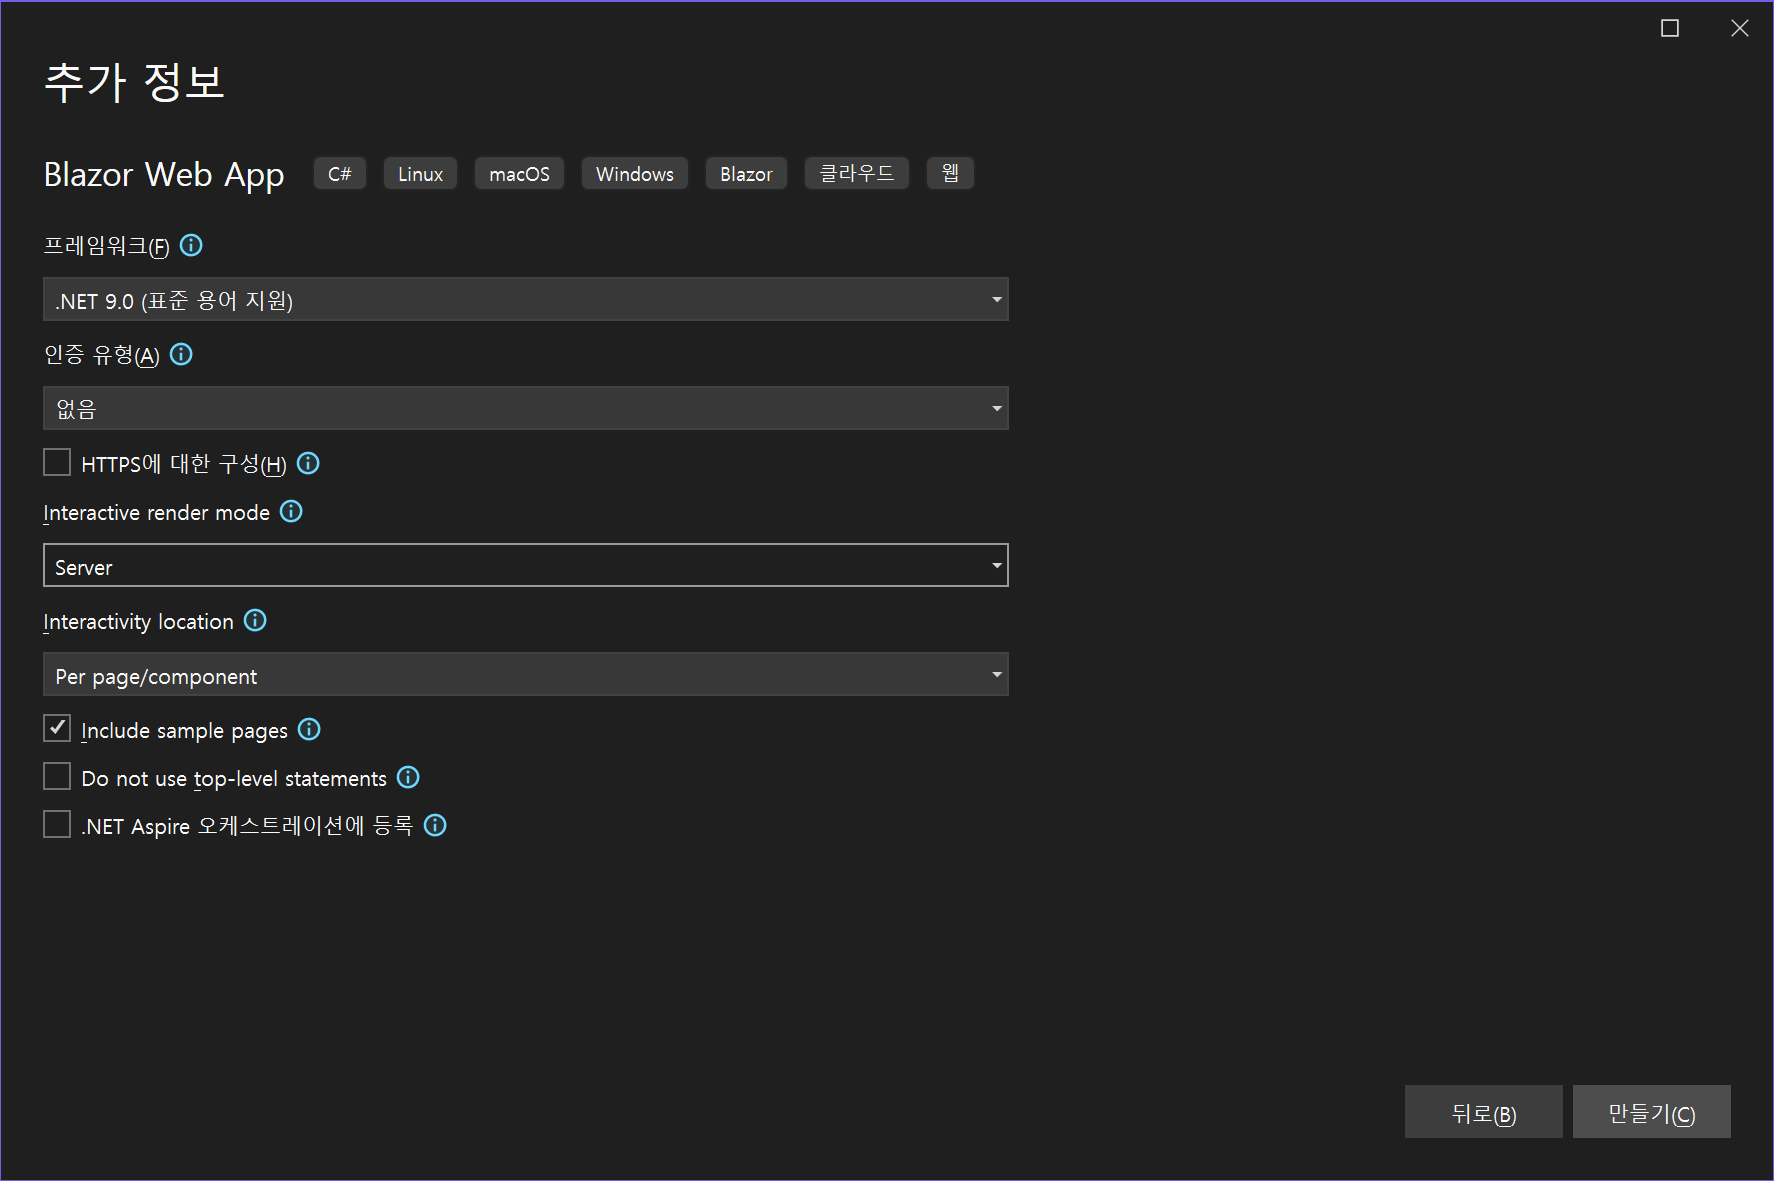Click info icon beside Do not use top-level statements
1774x1181 pixels.
408,777
